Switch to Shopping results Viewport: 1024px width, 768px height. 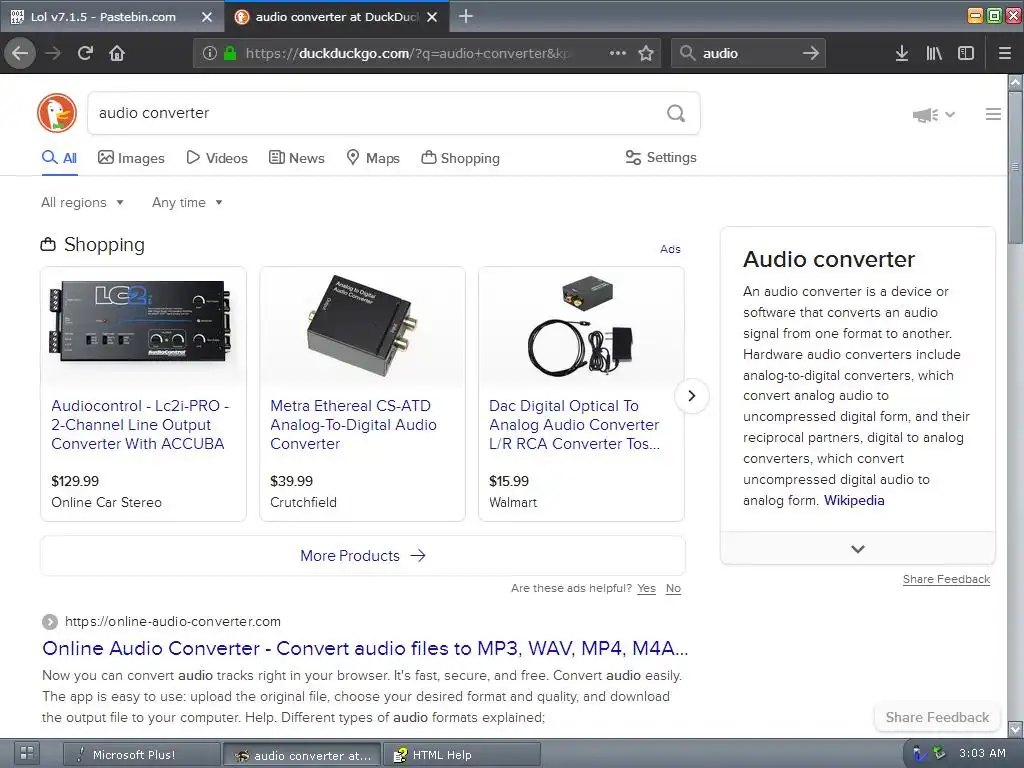pyautogui.click(x=460, y=158)
